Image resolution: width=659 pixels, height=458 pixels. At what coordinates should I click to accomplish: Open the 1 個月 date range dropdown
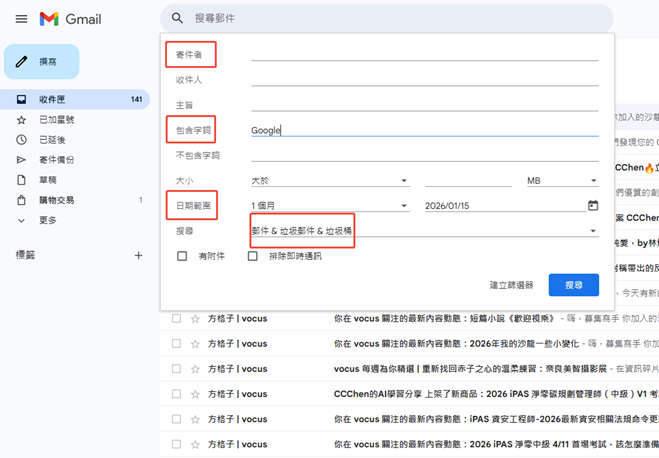[x=330, y=206]
